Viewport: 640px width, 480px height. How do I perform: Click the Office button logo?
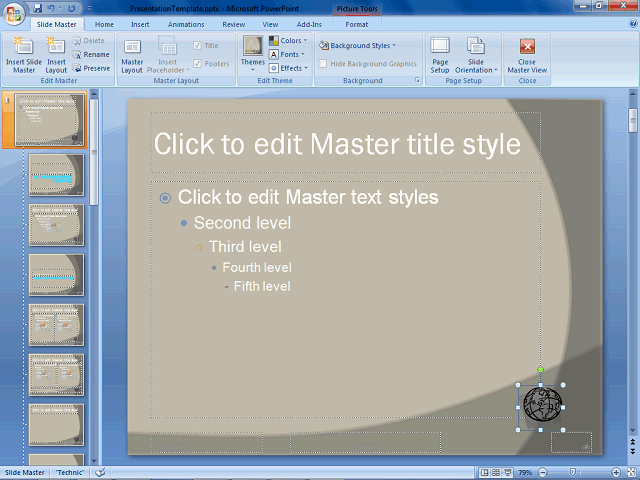pos(13,13)
